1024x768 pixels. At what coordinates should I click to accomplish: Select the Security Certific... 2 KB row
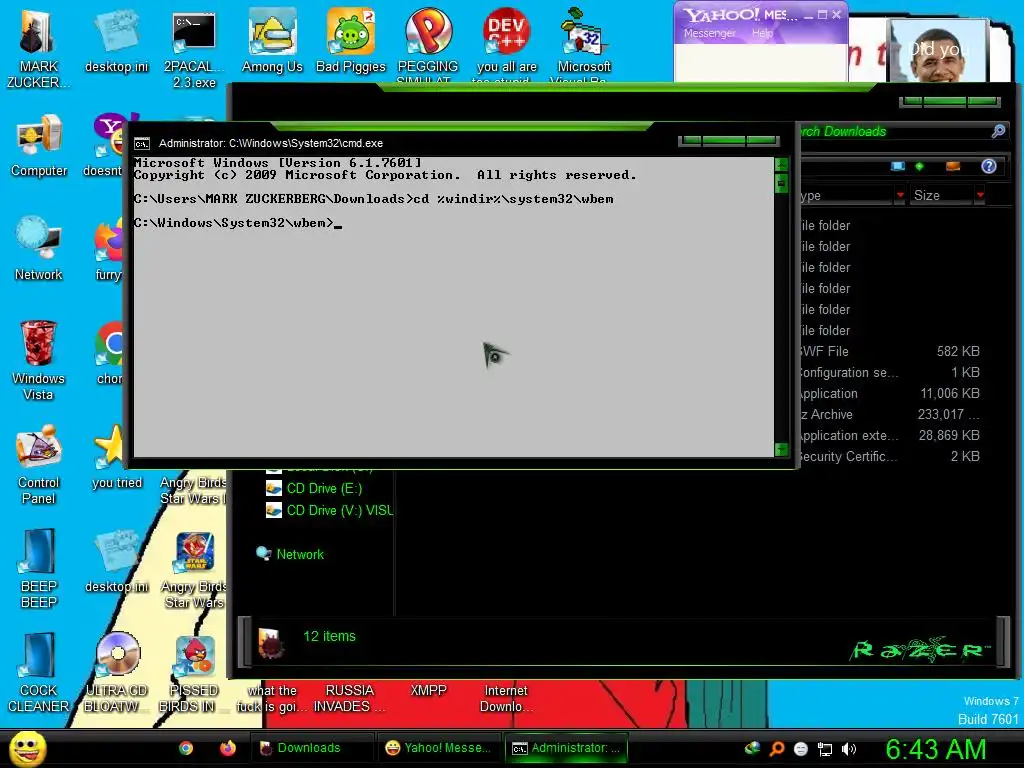(890, 456)
